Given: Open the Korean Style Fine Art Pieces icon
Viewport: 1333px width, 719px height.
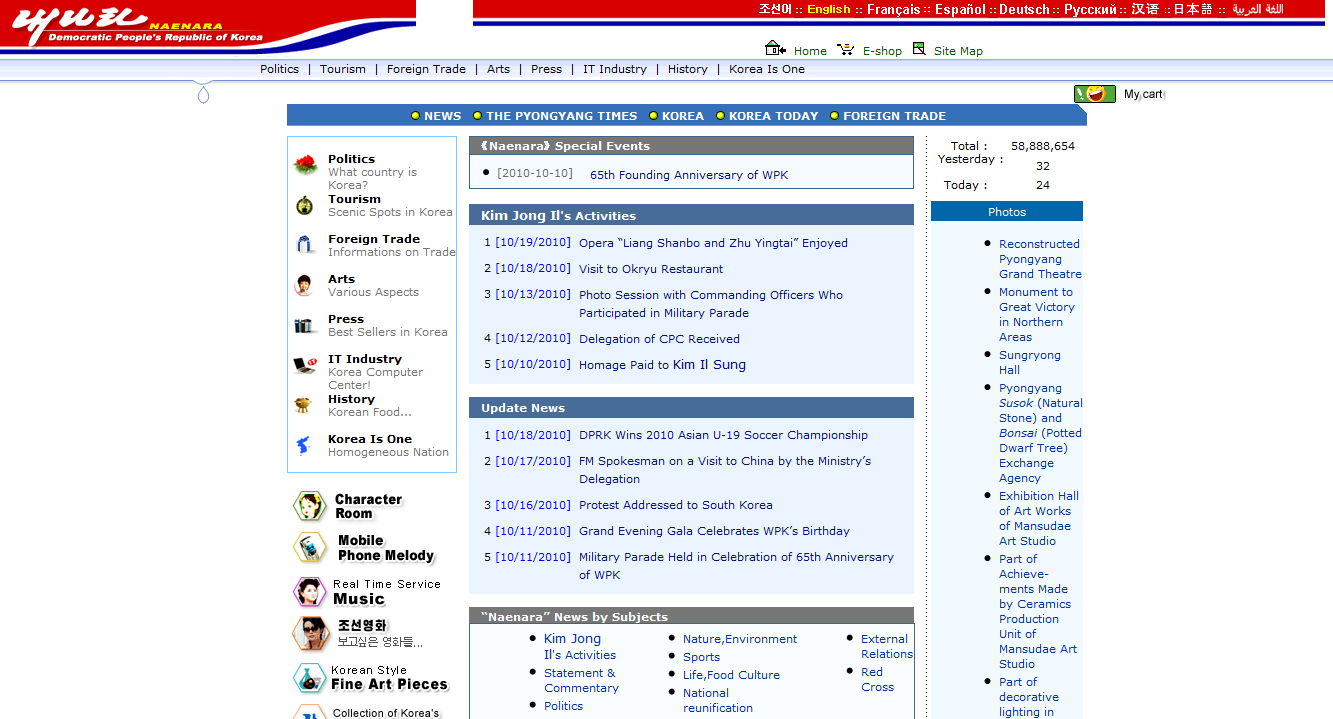Looking at the screenshot, I should [310, 678].
